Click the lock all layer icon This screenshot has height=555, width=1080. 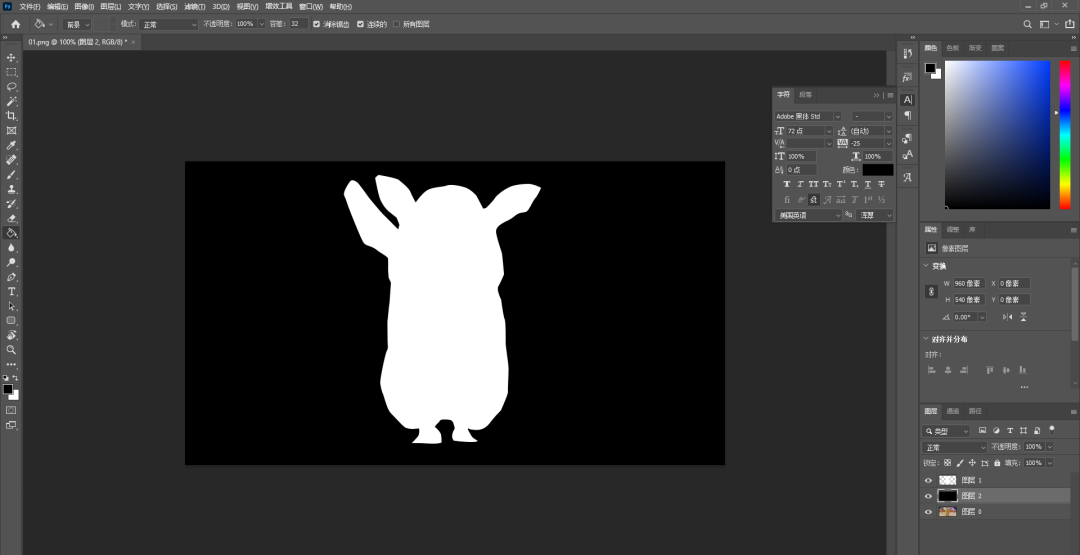point(997,463)
